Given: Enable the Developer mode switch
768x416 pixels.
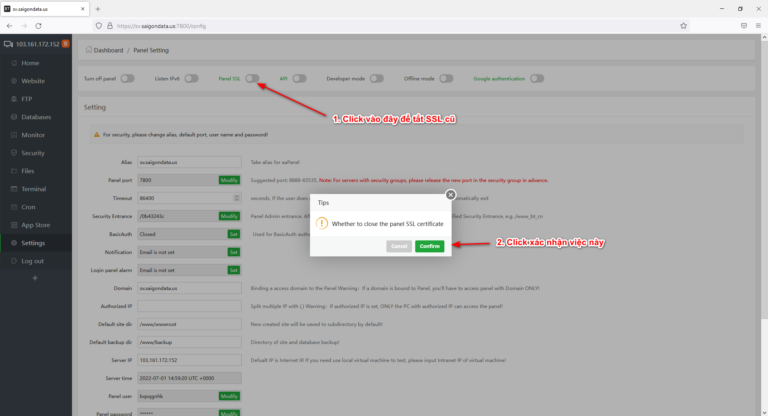Looking at the screenshot, I should coord(378,78).
